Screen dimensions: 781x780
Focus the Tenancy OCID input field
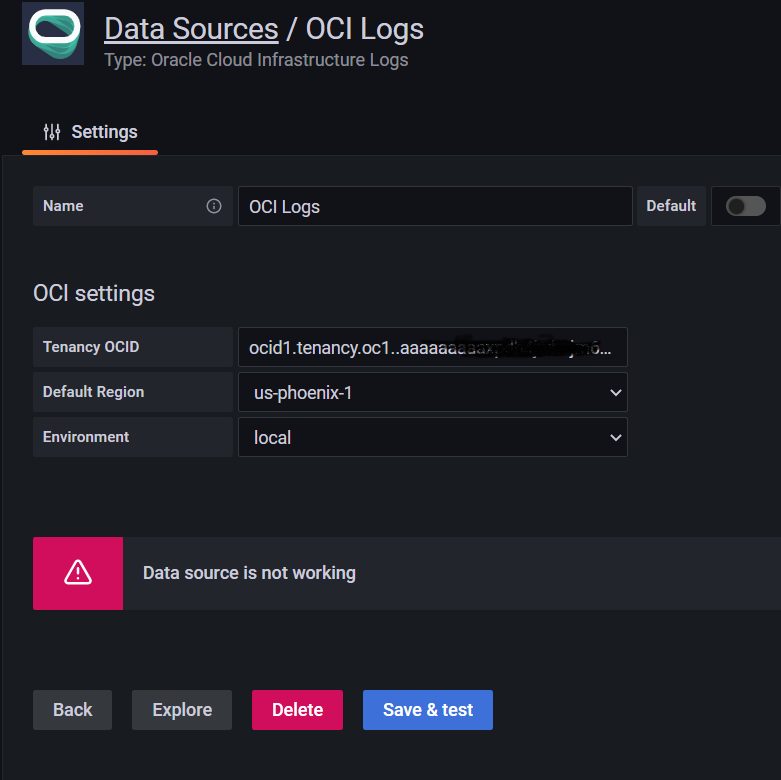tap(432, 347)
